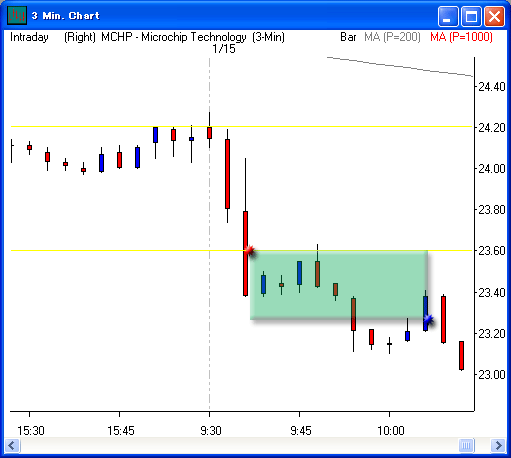Click the last red candle near 23.00

[x=461, y=355]
